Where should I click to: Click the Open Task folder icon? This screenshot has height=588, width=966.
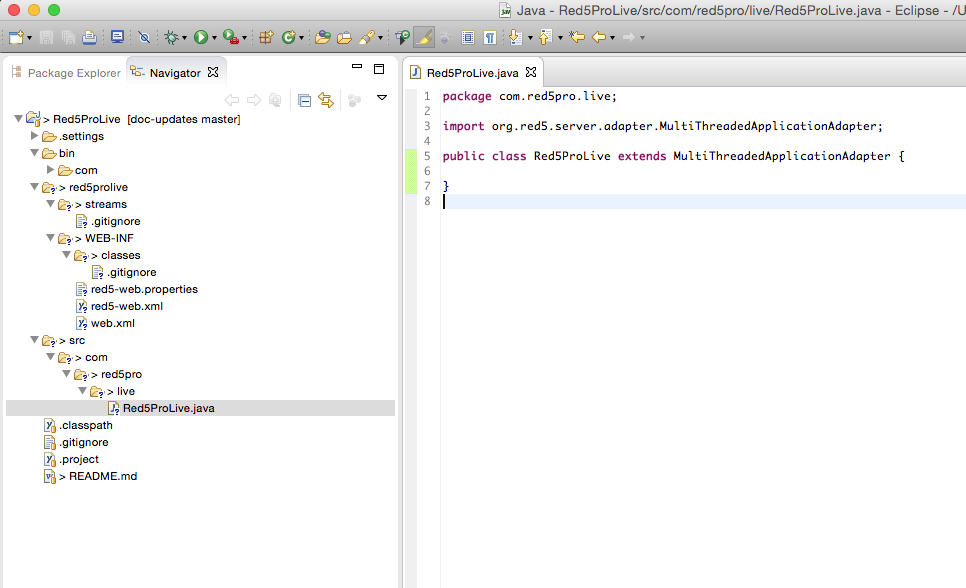[x=344, y=38]
